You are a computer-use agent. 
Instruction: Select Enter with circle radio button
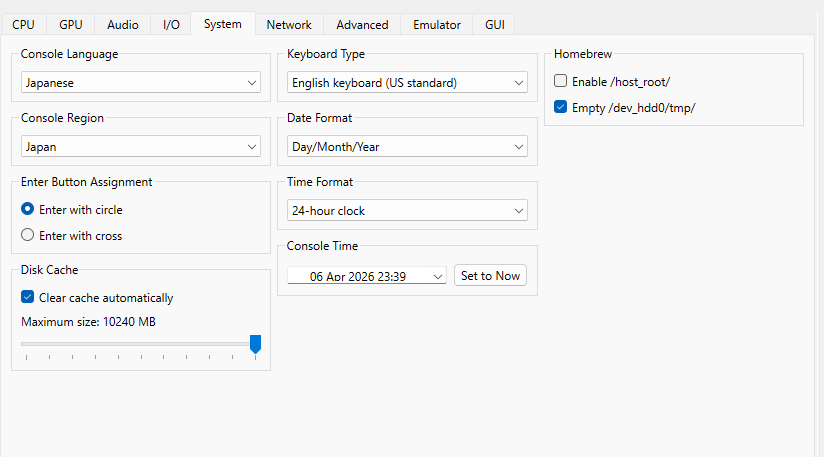(x=28, y=210)
